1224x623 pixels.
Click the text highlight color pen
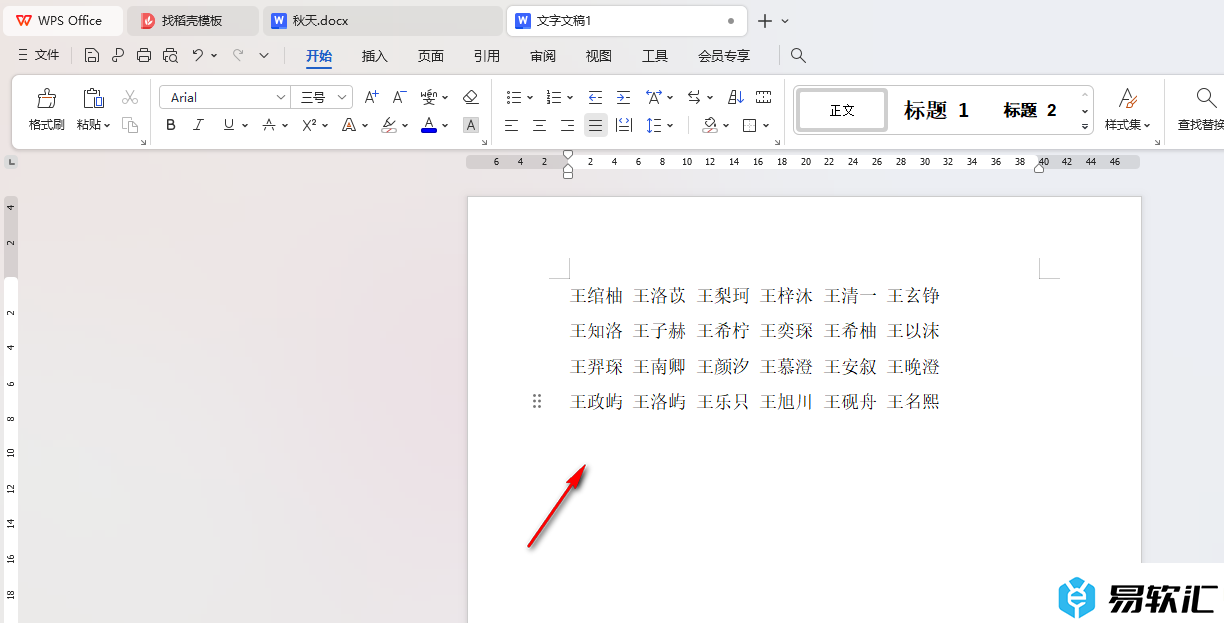389,125
